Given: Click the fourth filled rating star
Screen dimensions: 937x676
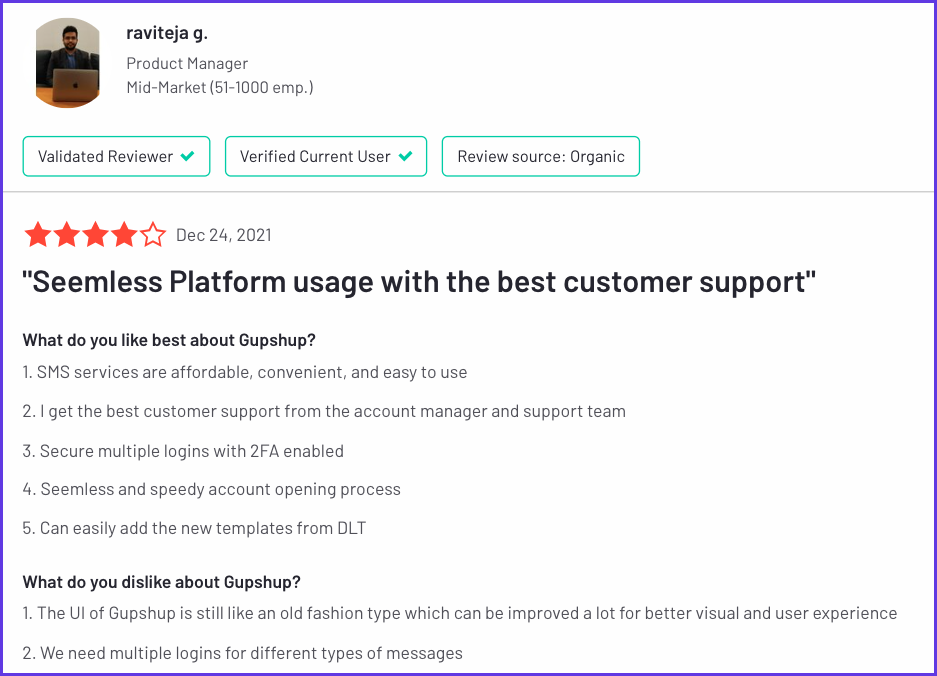Looking at the screenshot, I should point(124,234).
